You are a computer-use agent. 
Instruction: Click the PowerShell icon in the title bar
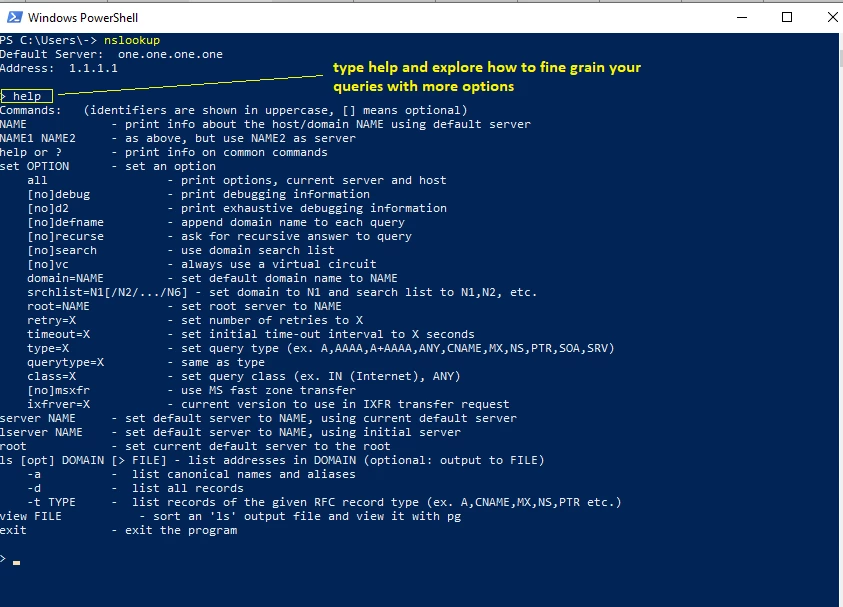[x=15, y=17]
